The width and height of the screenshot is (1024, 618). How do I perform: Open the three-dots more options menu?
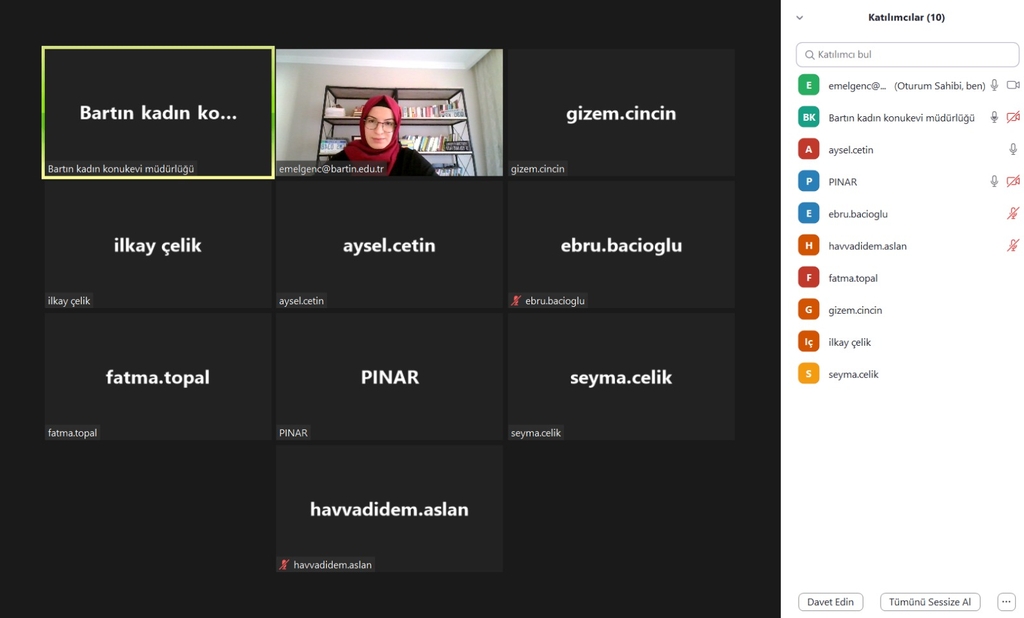tap(1006, 602)
